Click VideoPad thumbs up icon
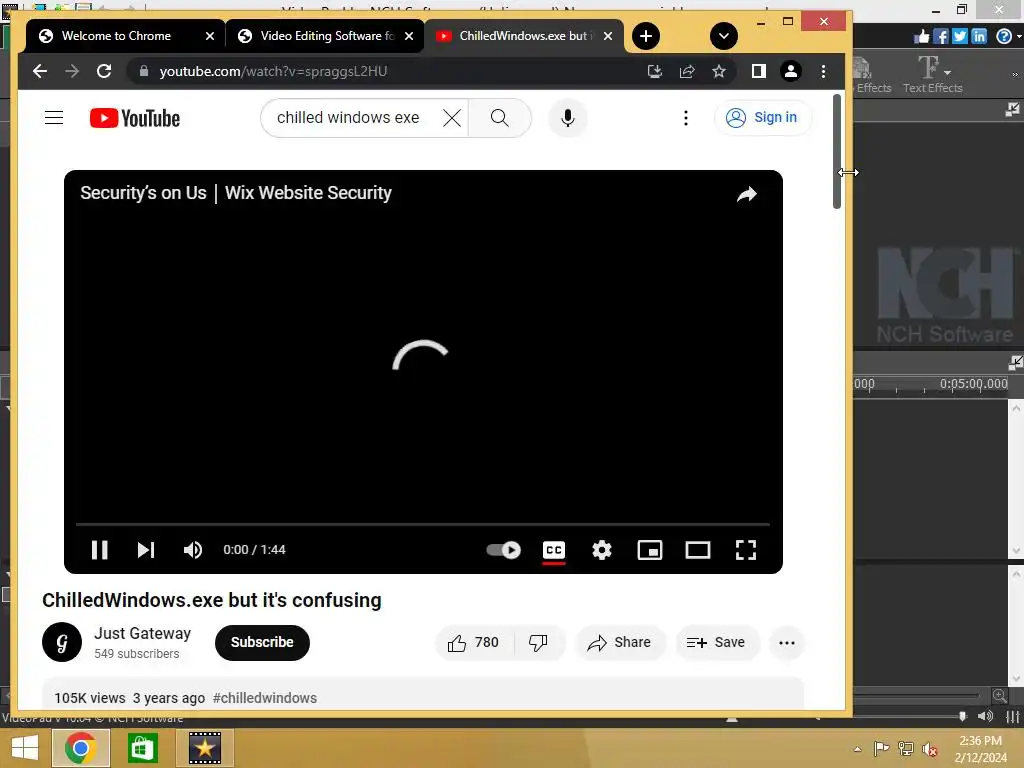Screen dimensions: 1024x768 tap(921, 37)
